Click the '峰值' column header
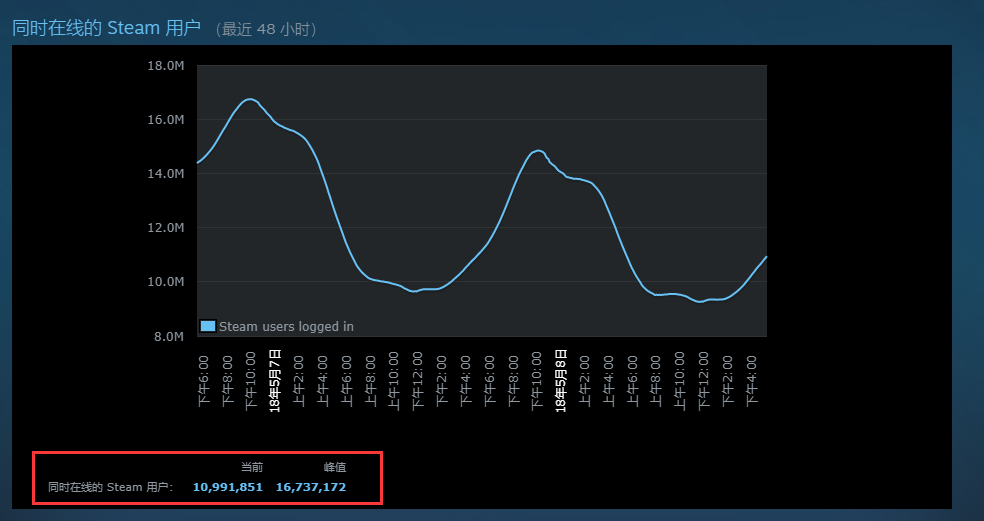This screenshot has height=521, width=984. pos(335,468)
